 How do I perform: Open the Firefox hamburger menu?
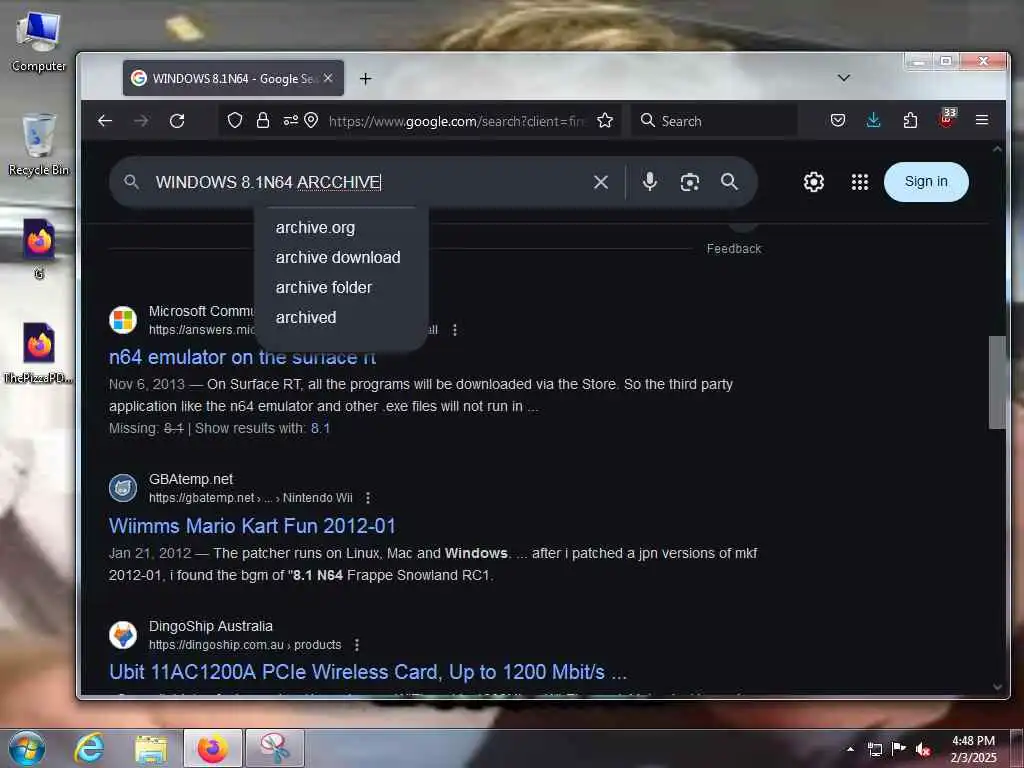pos(982,120)
